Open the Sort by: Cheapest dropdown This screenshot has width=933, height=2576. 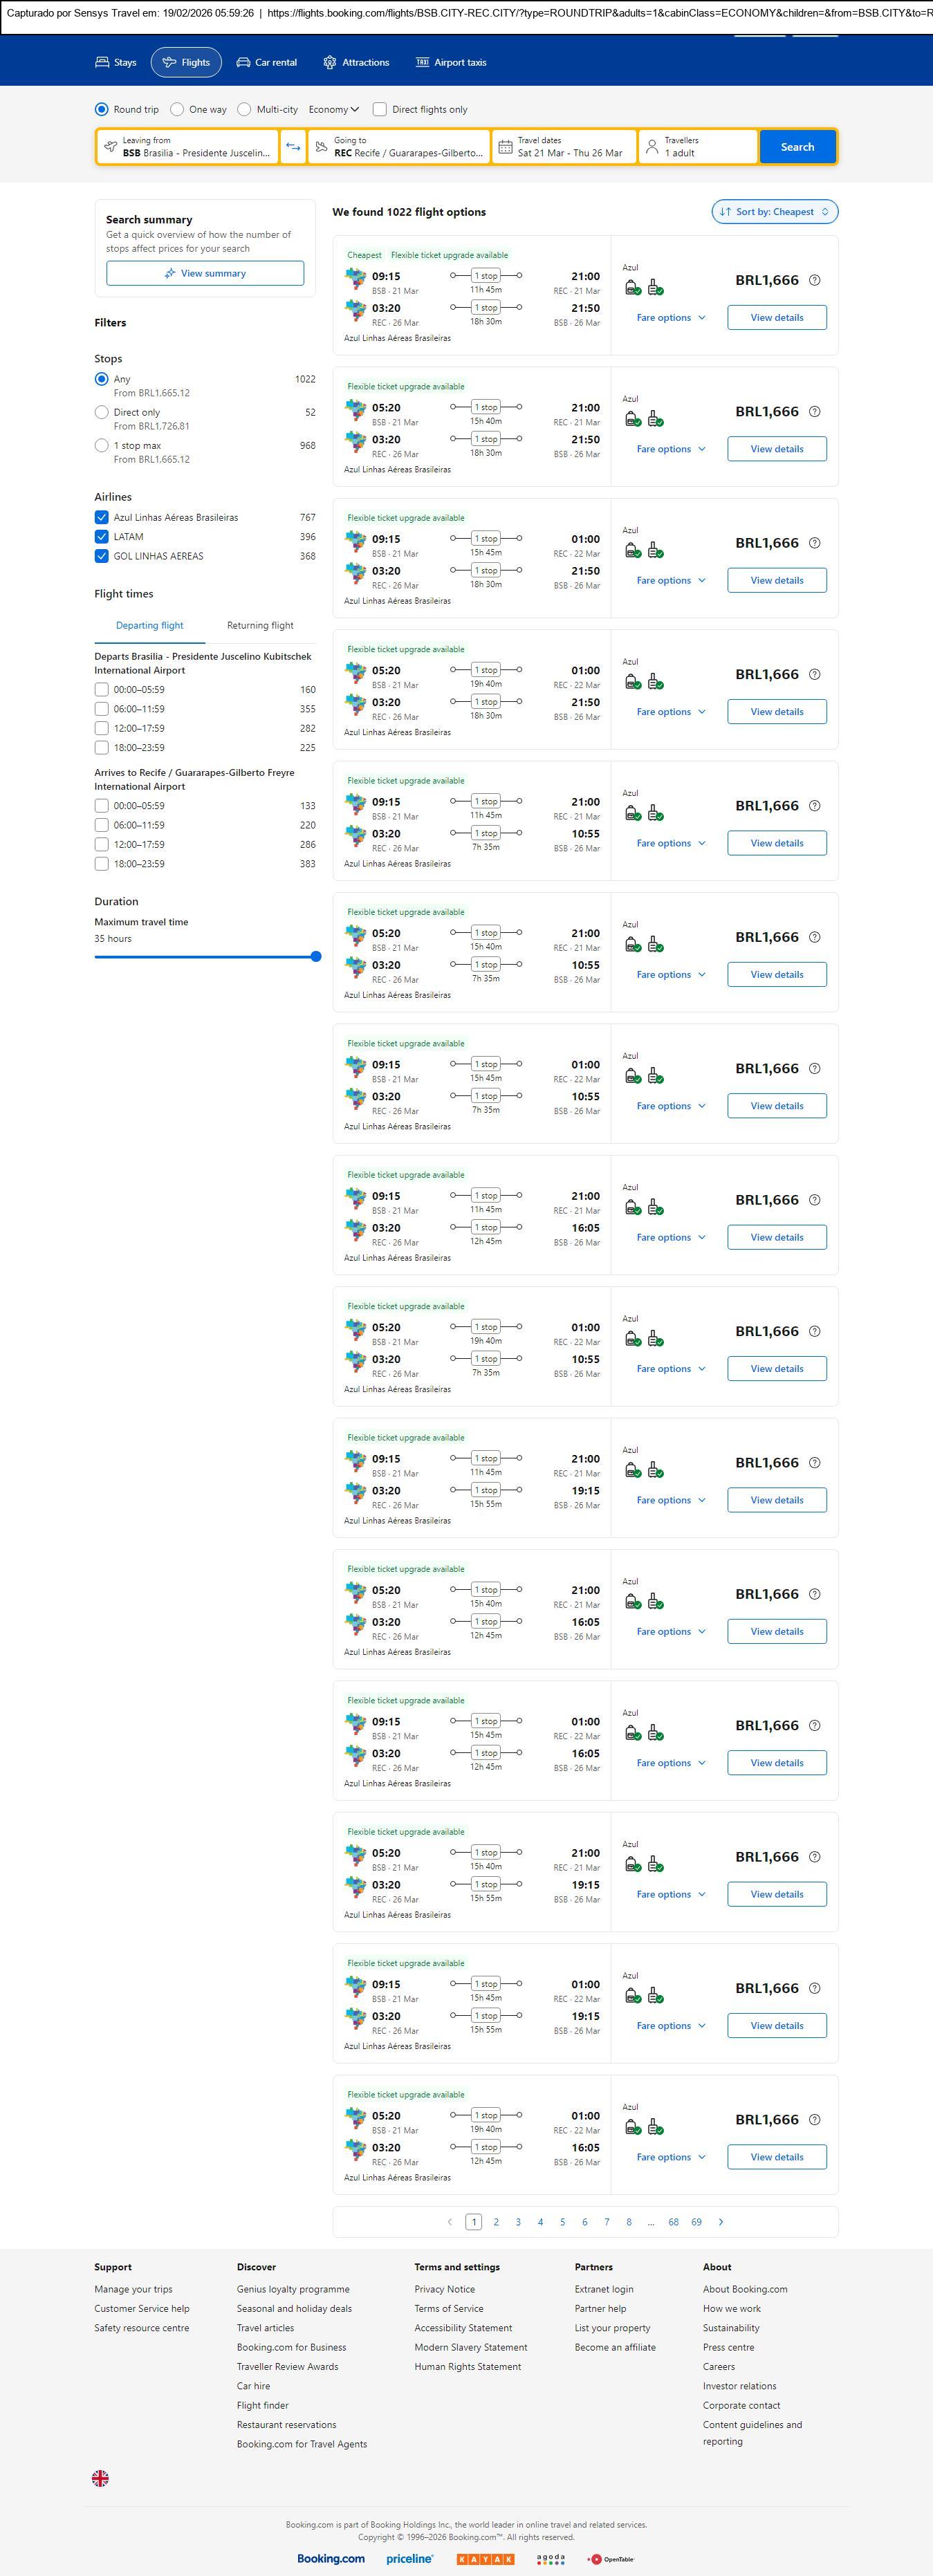pos(774,212)
